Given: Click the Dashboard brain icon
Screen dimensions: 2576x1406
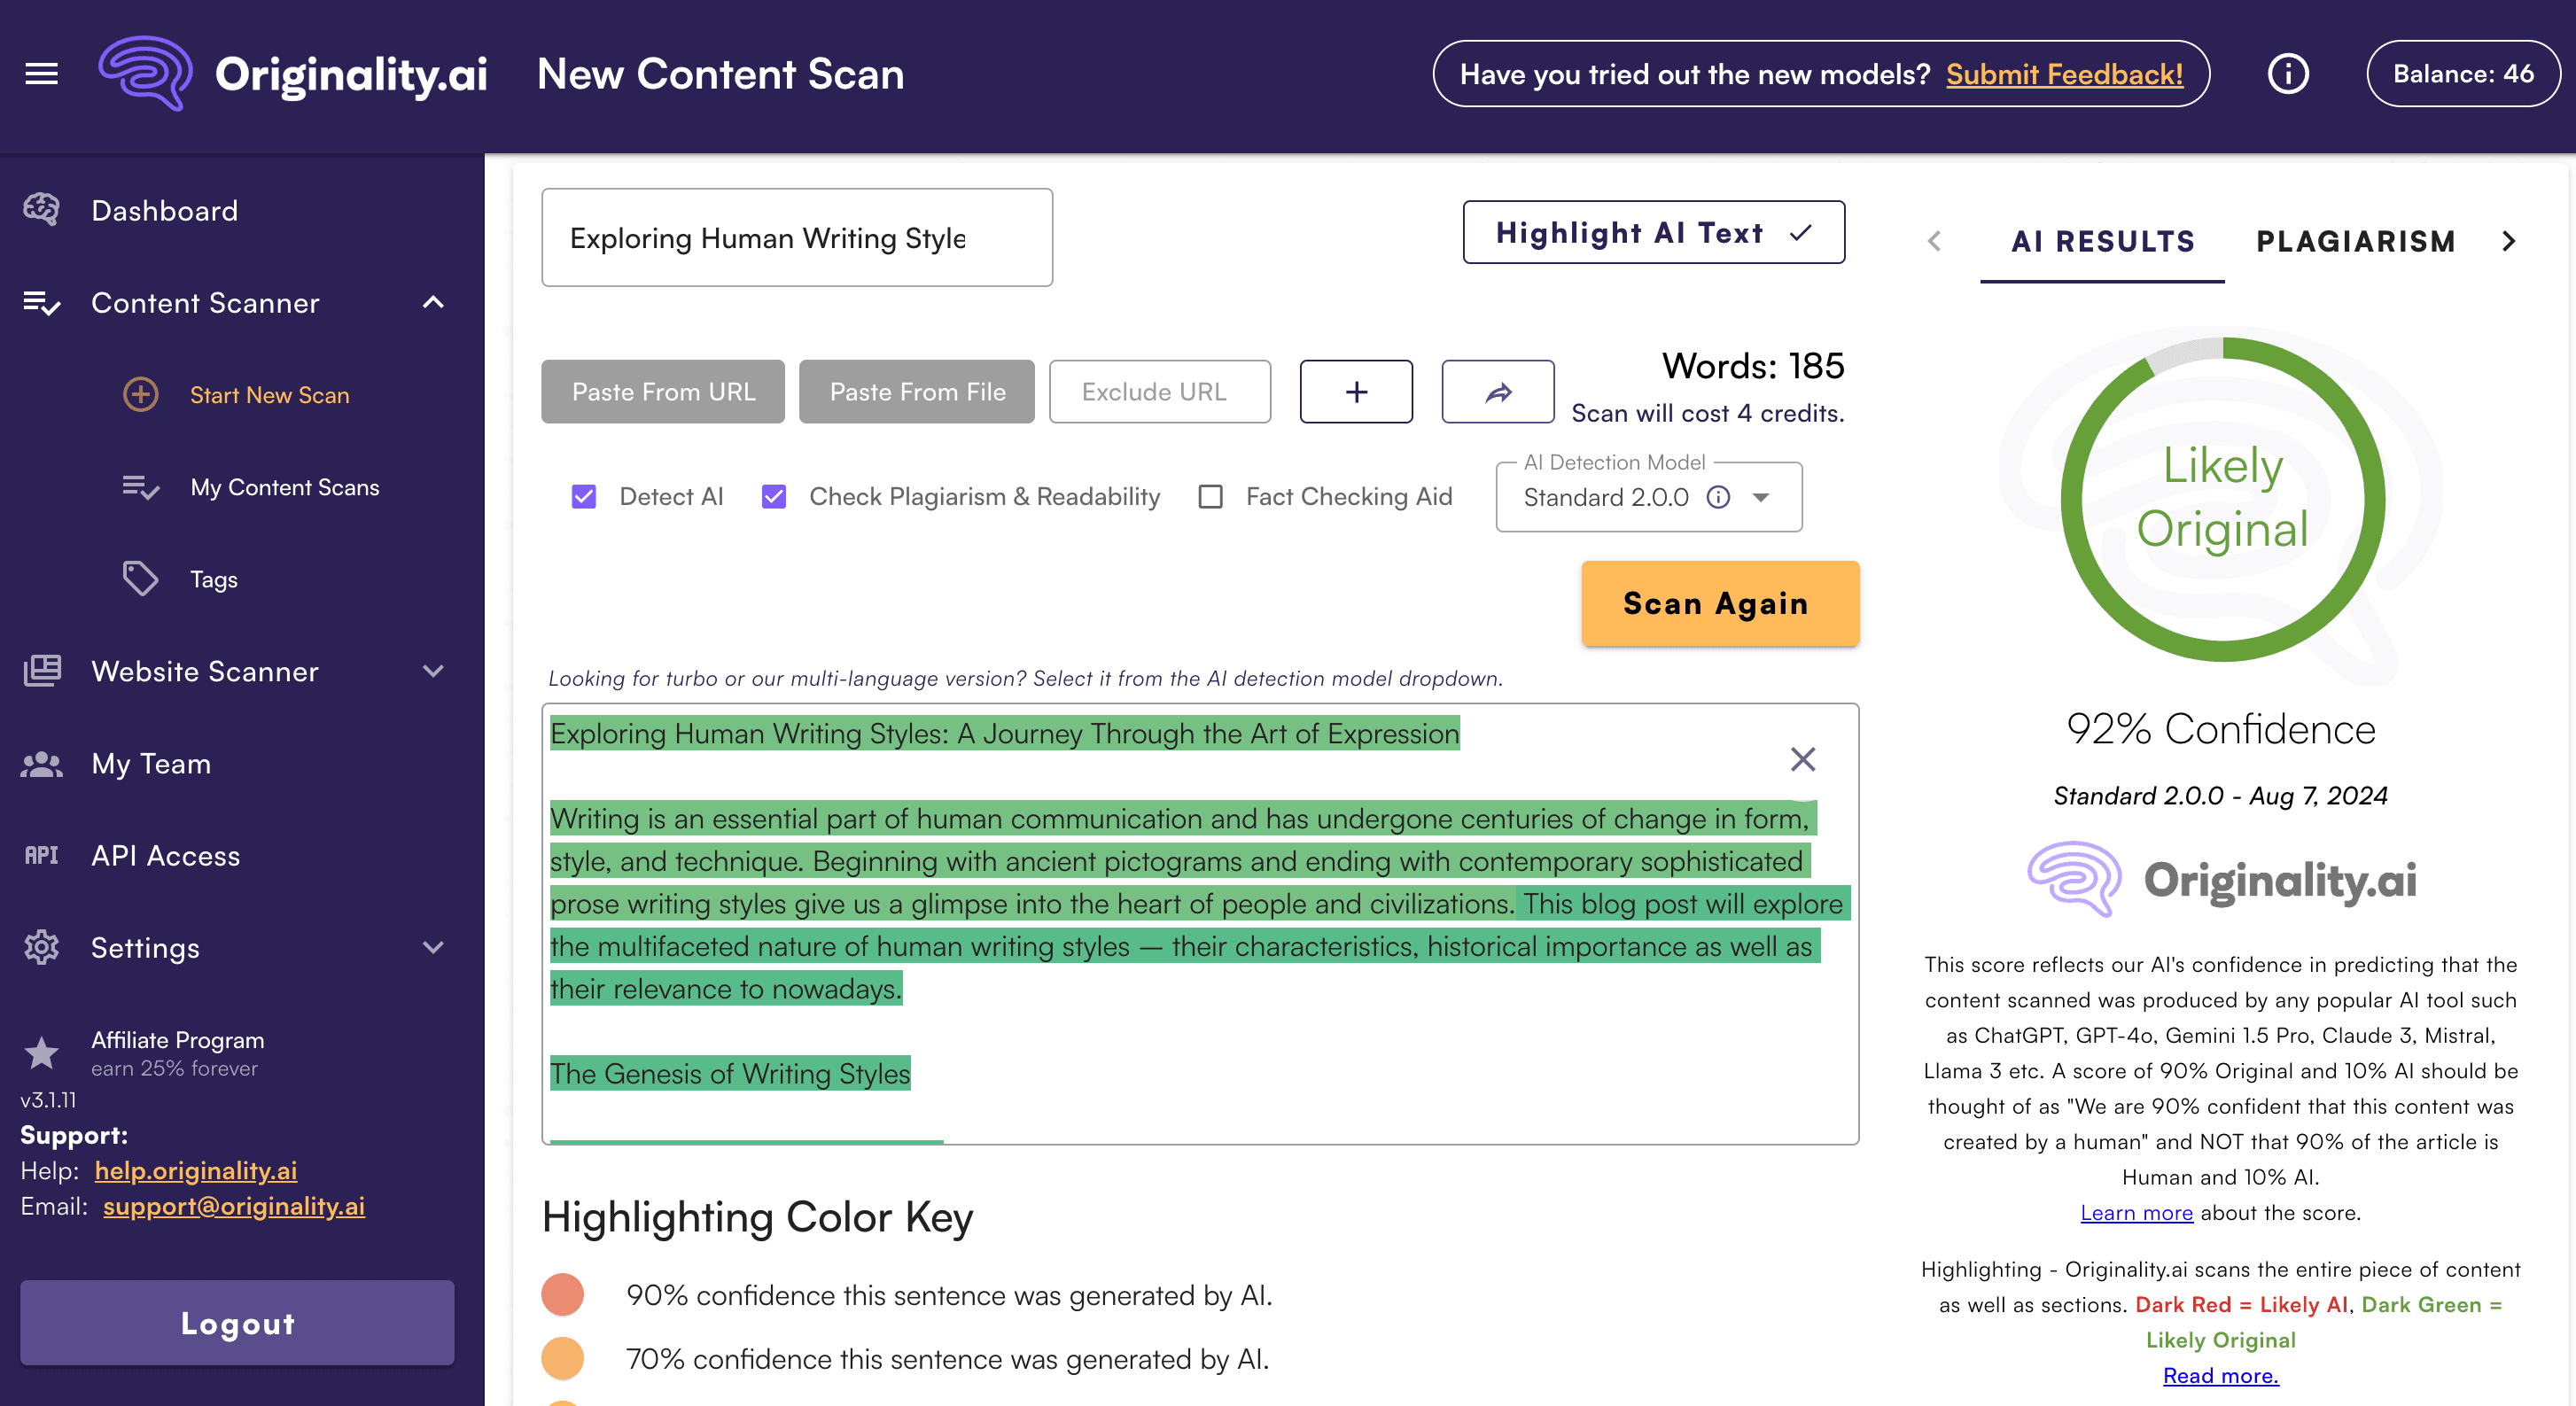Looking at the screenshot, I should [41, 210].
